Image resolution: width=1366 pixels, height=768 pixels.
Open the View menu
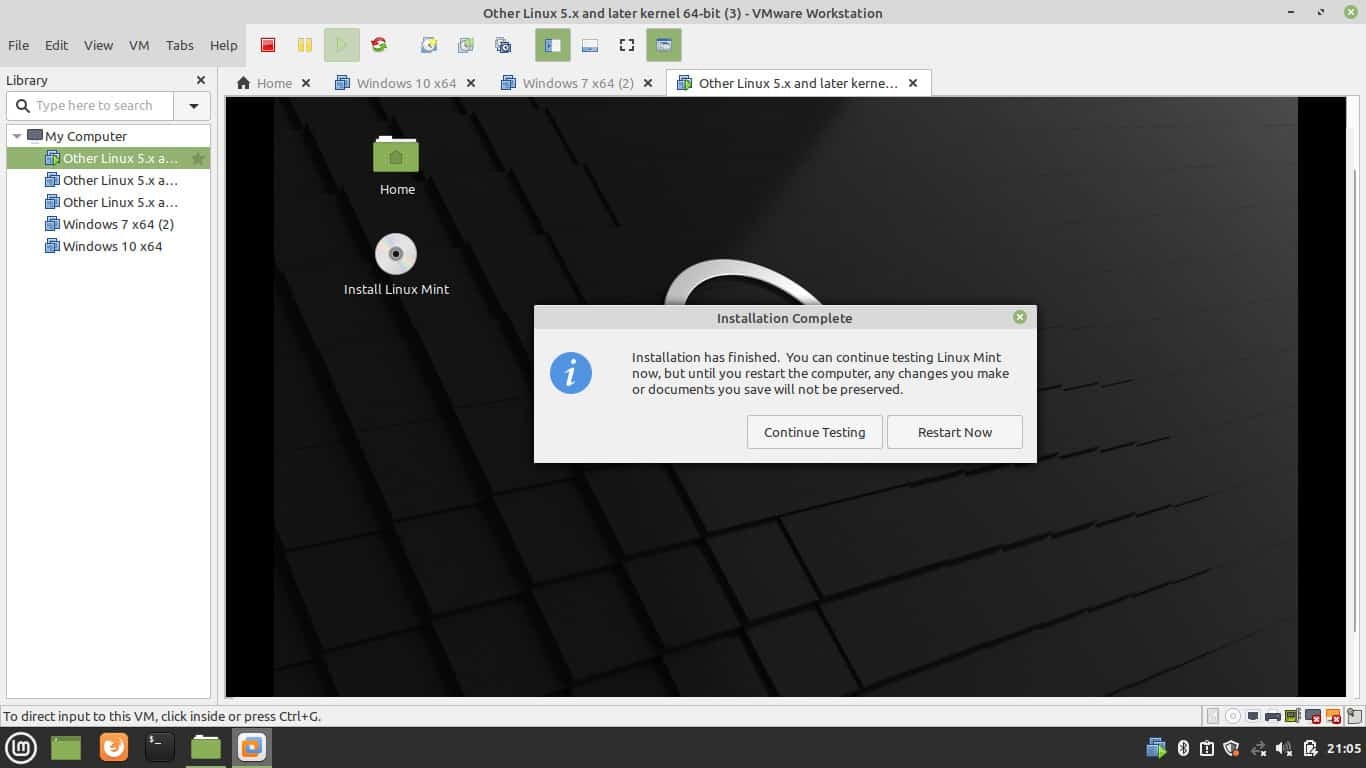click(98, 45)
